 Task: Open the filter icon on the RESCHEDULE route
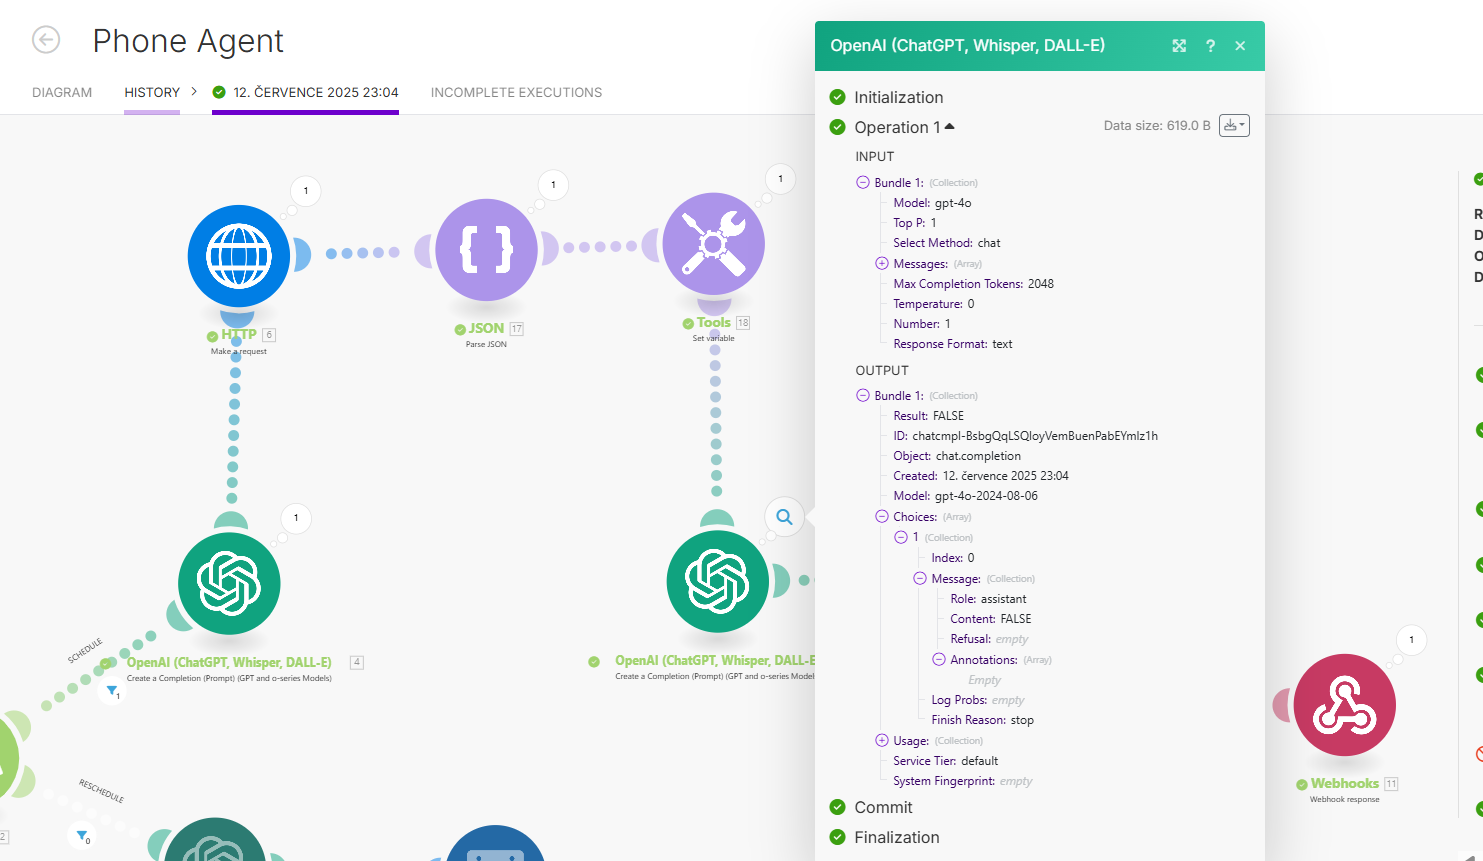click(82, 836)
